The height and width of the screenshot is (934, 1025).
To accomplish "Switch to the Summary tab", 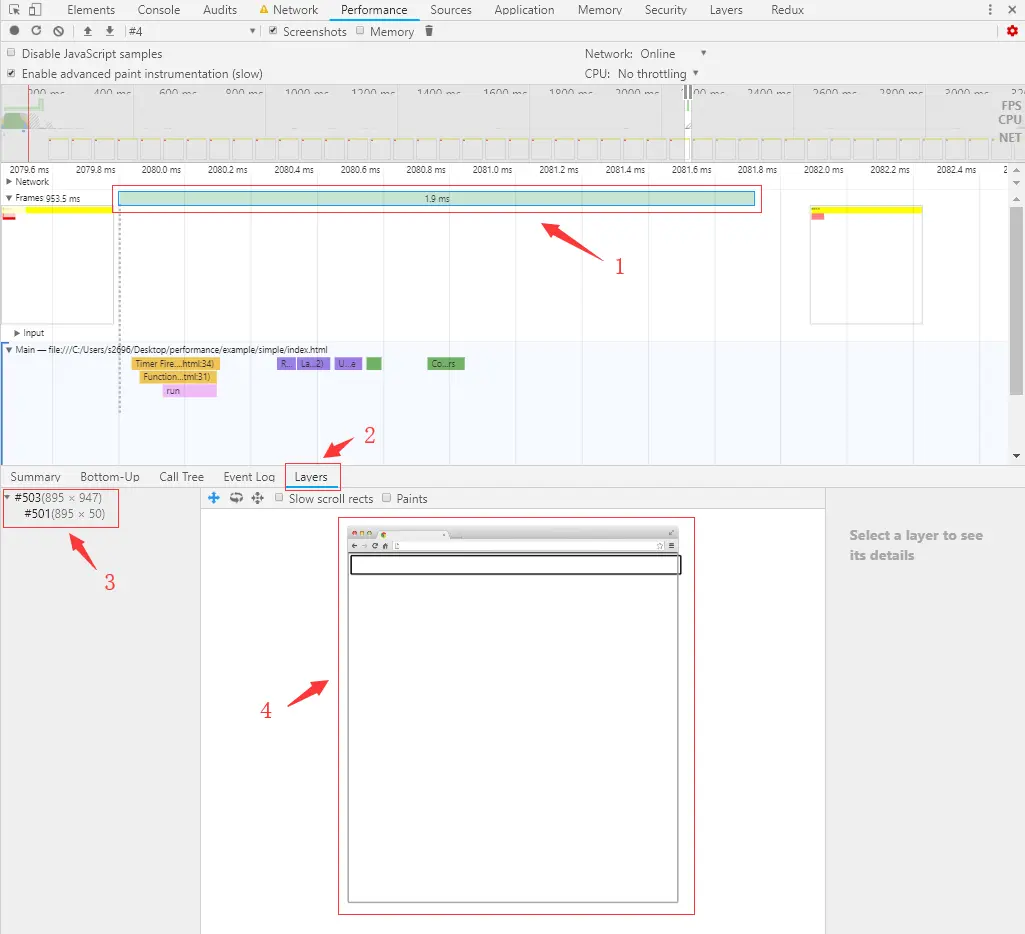I will tap(35, 476).
